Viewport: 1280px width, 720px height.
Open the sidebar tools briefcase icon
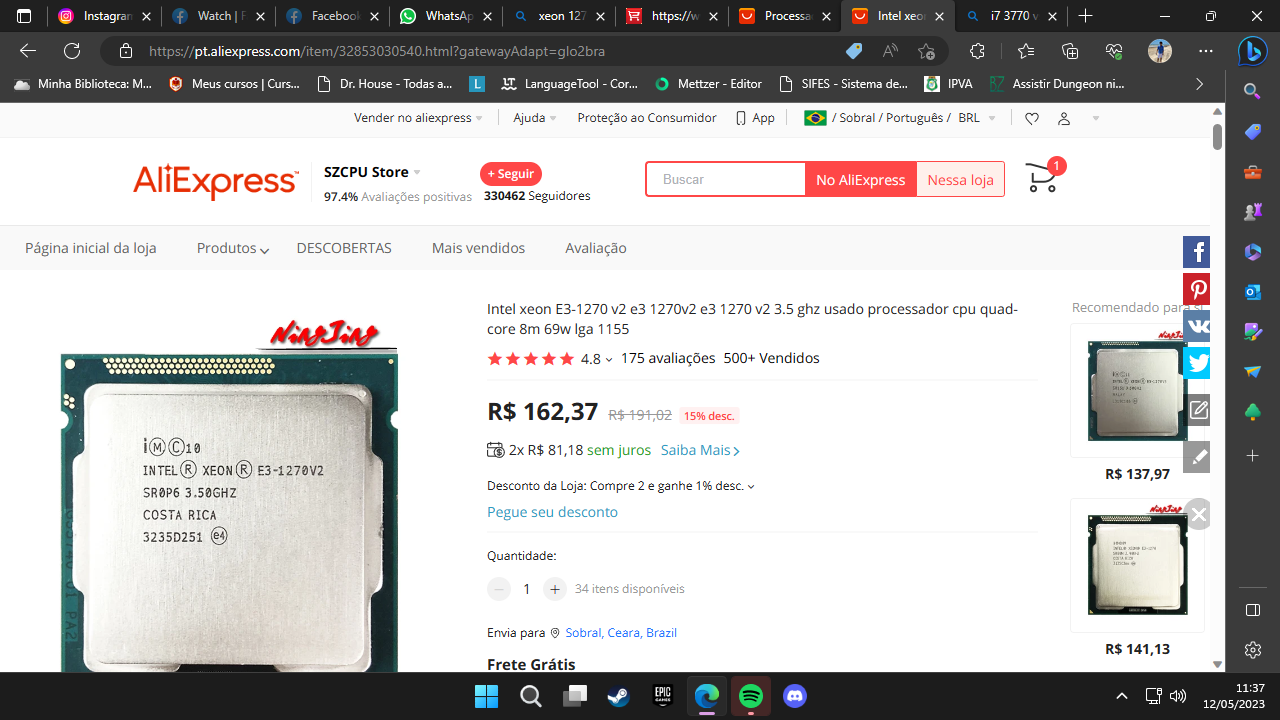point(1252,172)
